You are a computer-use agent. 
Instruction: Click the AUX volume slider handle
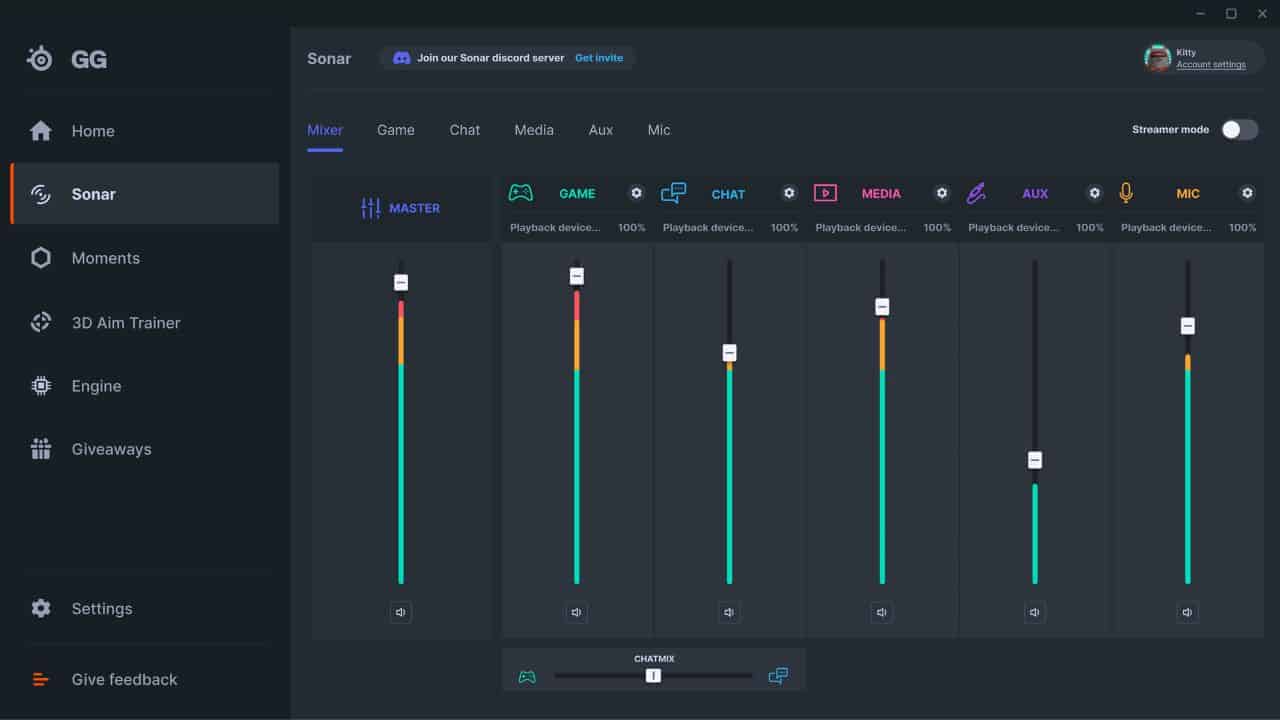click(1035, 460)
